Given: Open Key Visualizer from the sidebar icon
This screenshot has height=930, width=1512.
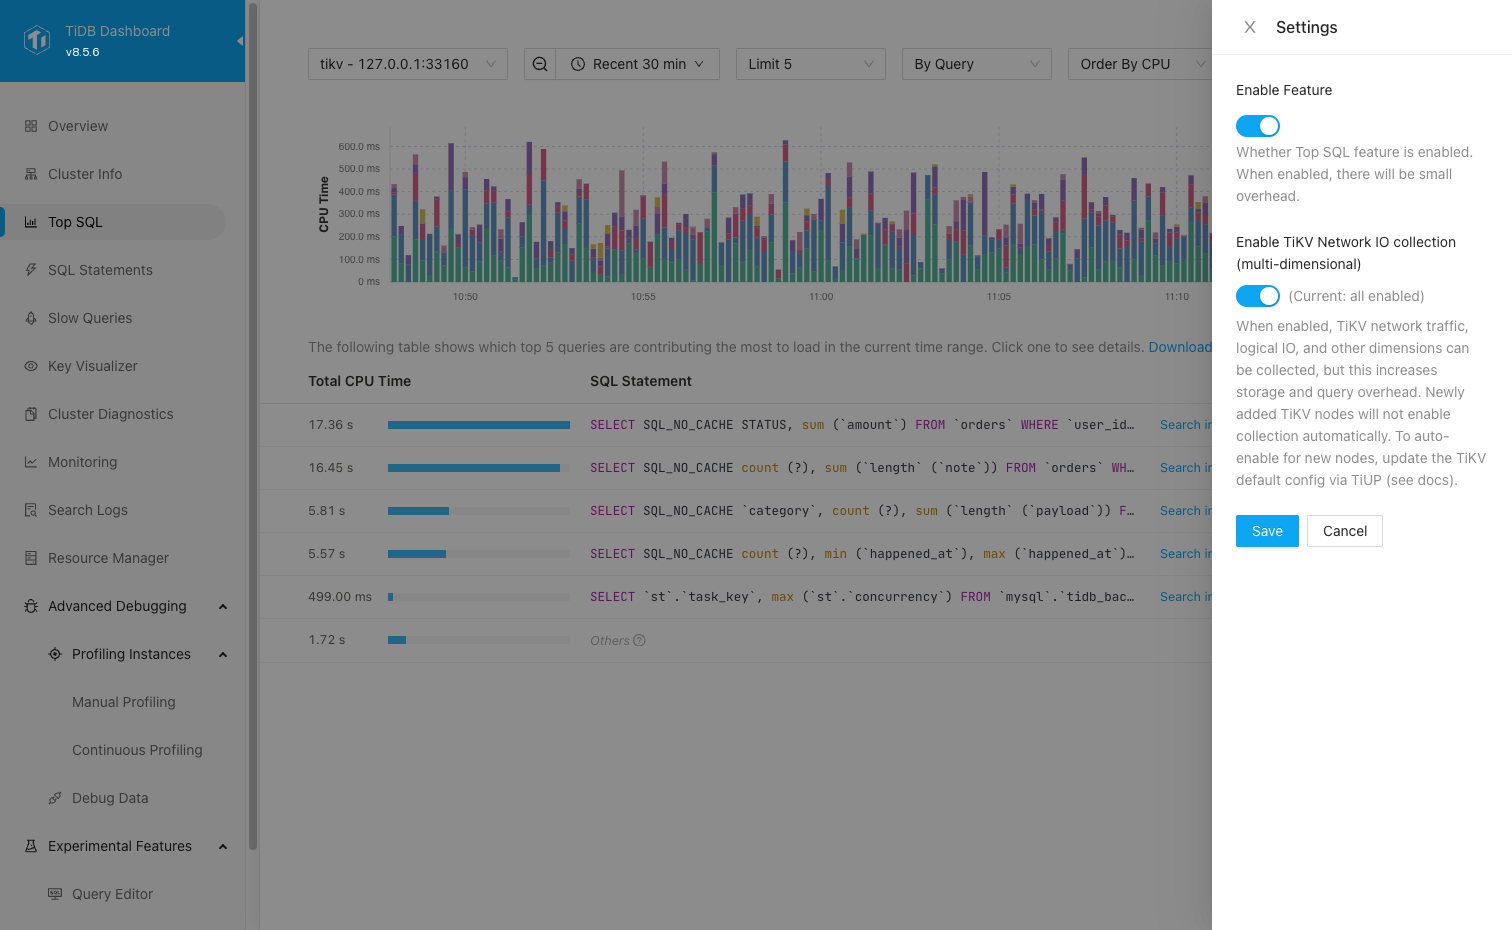Looking at the screenshot, I should pyautogui.click(x=30, y=366).
